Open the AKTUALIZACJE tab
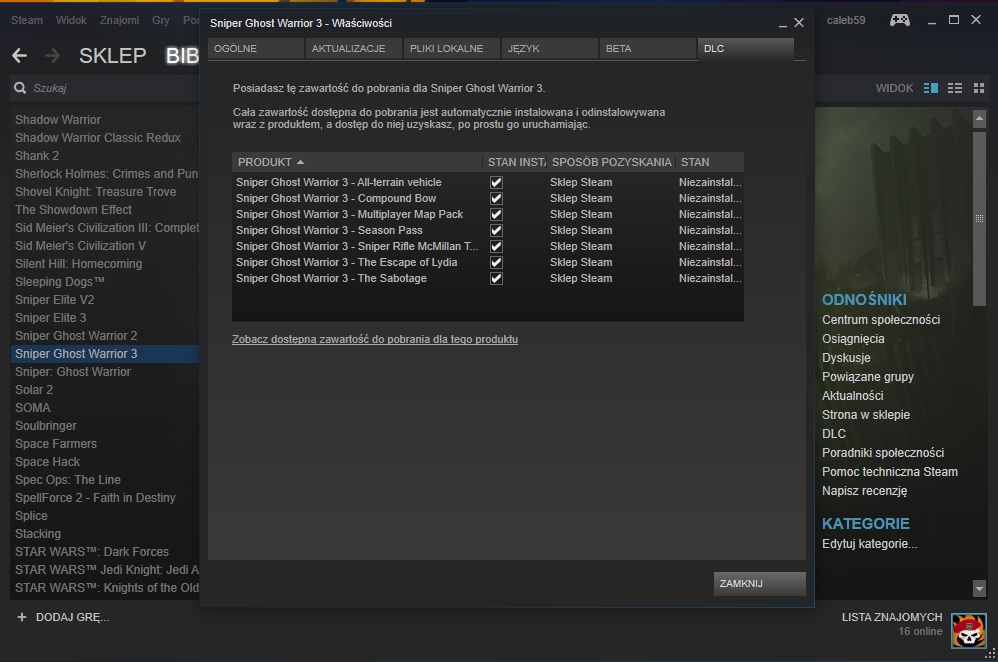 coord(354,48)
